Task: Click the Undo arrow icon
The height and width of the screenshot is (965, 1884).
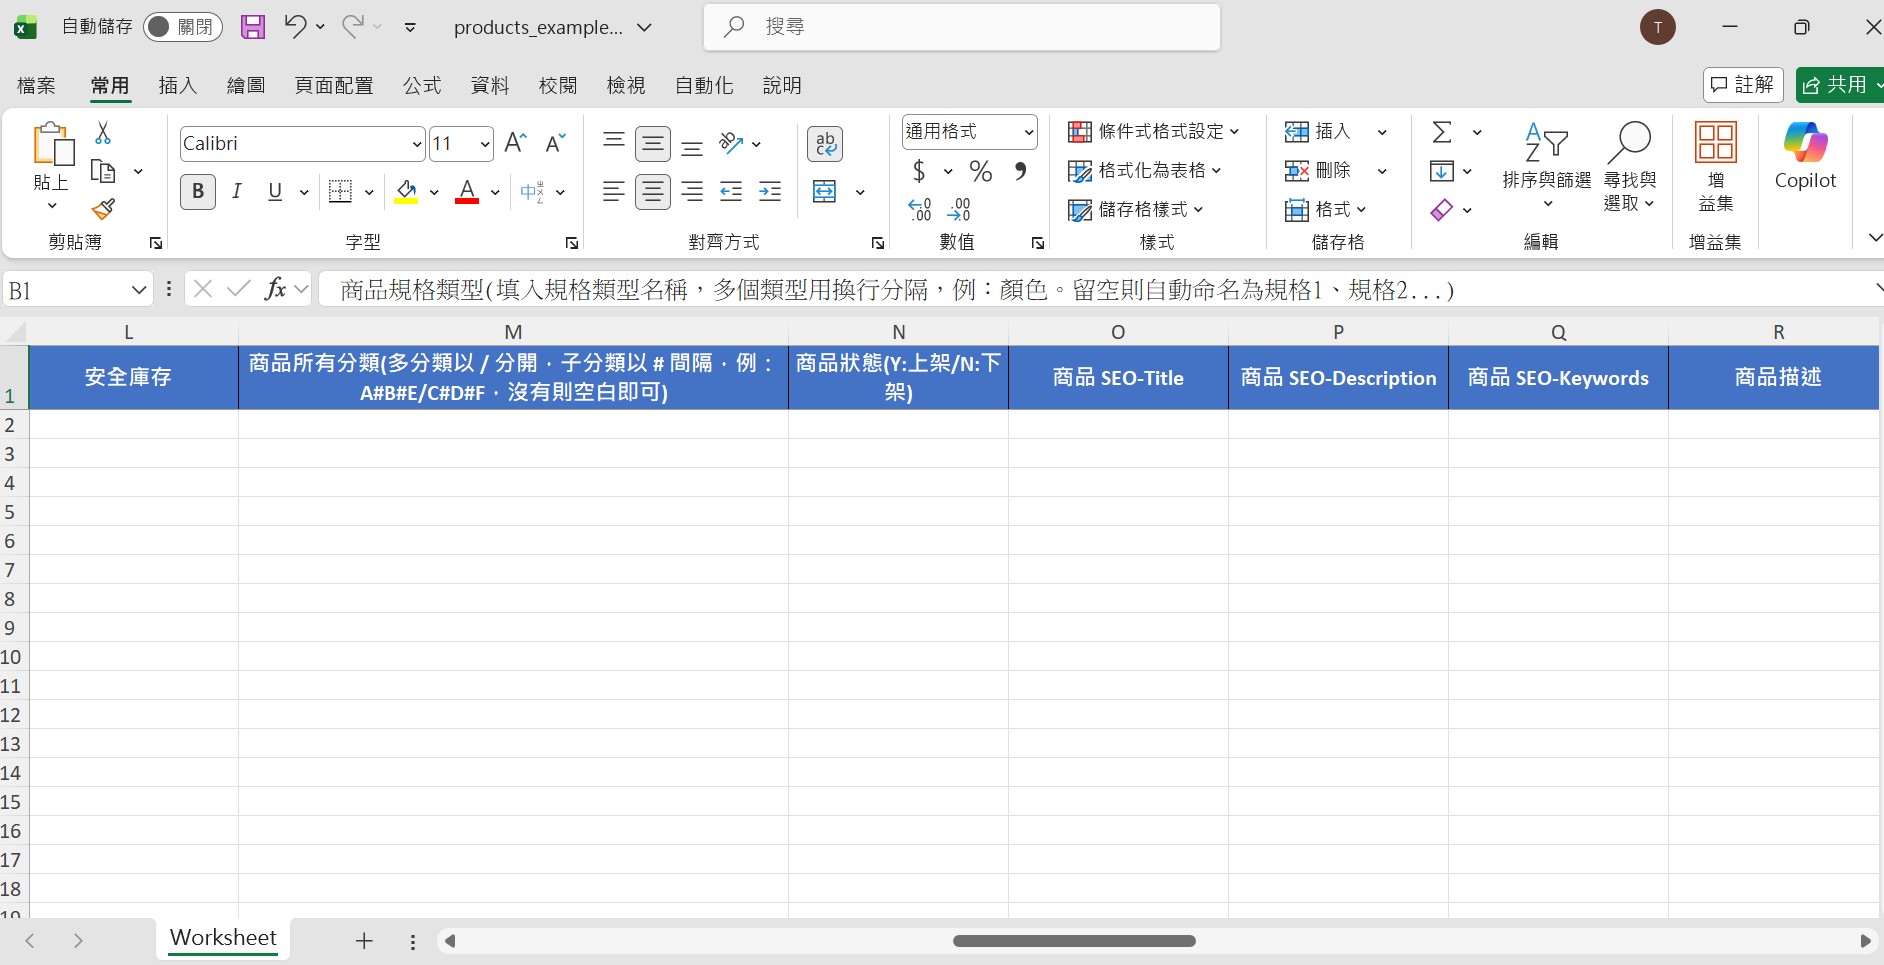Action: pyautogui.click(x=295, y=26)
